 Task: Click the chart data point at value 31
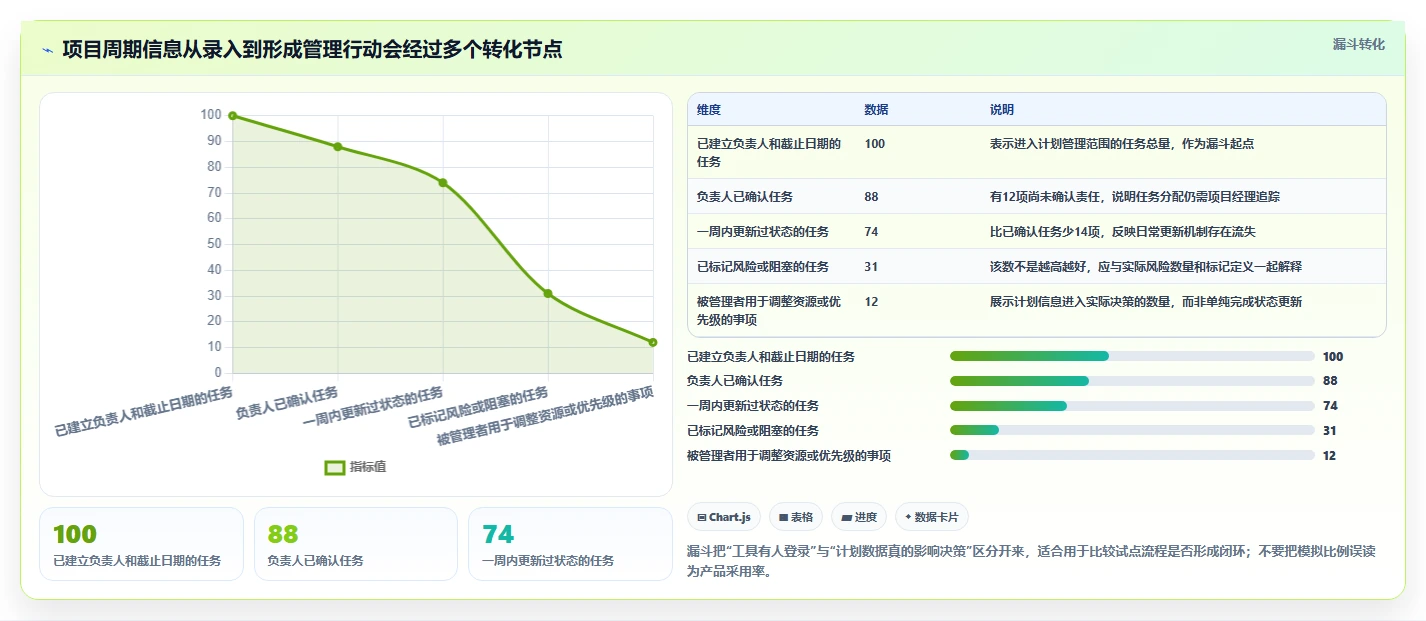pyautogui.click(x=548, y=293)
